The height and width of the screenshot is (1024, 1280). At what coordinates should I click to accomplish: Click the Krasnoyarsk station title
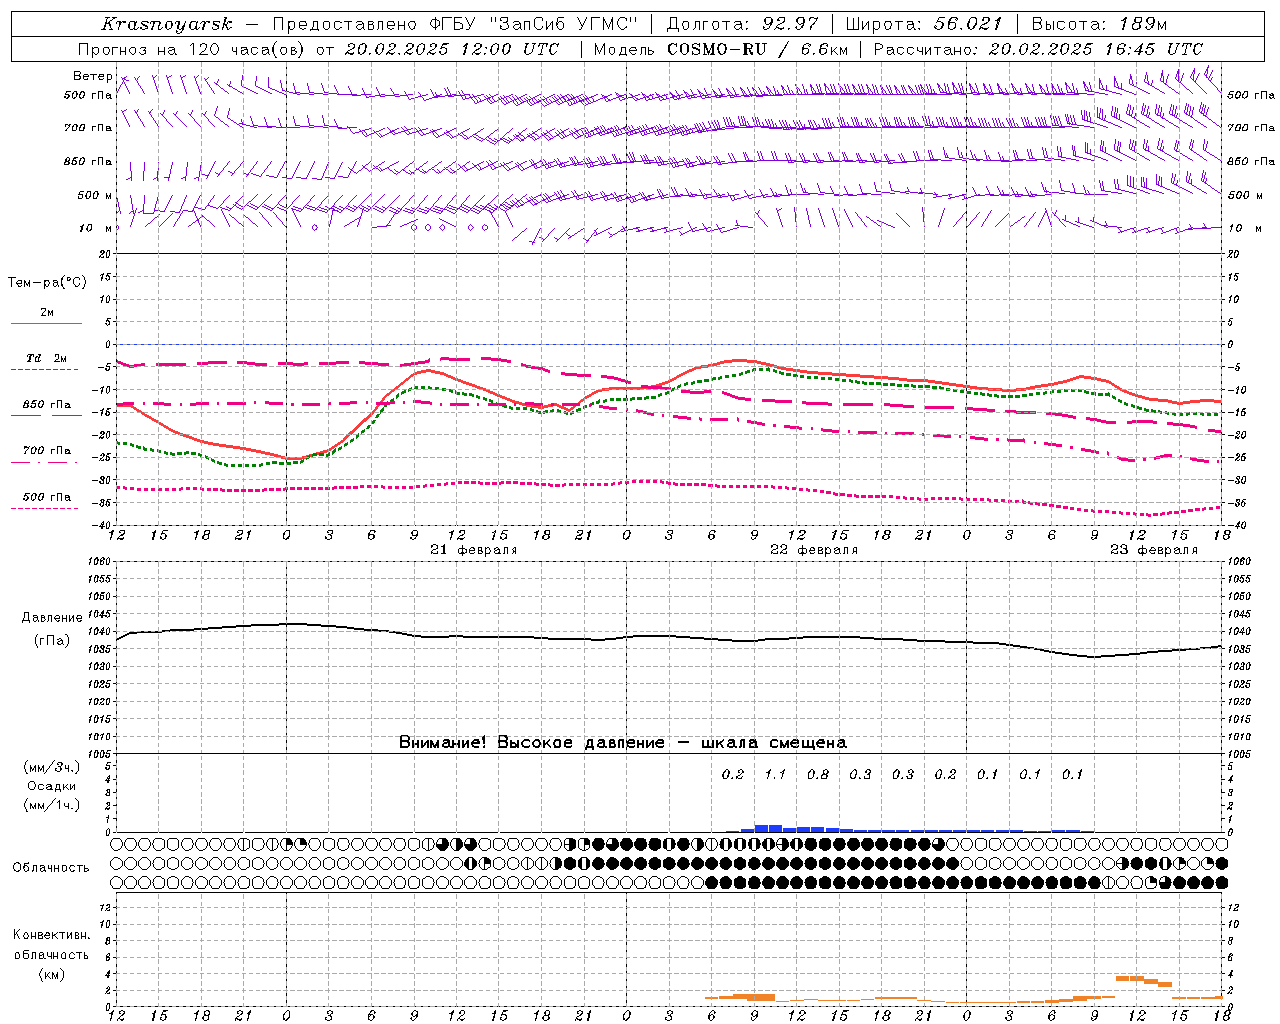tap(167, 24)
